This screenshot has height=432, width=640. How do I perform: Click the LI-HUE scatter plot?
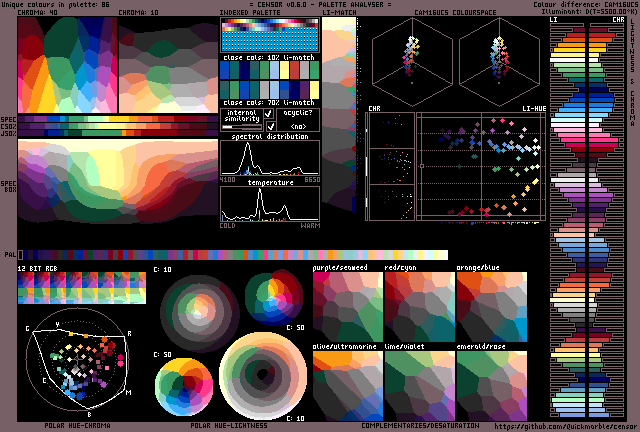(x=481, y=167)
